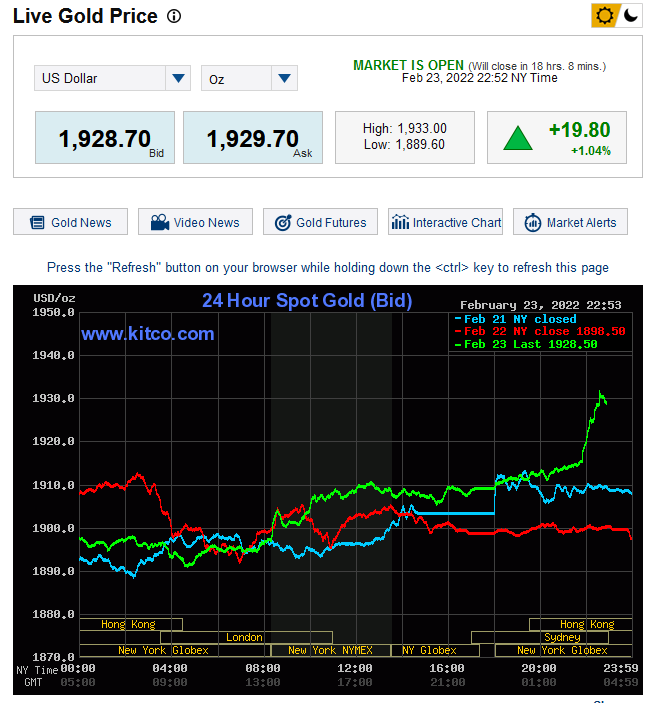Click the NY Globex session label

(x=429, y=650)
